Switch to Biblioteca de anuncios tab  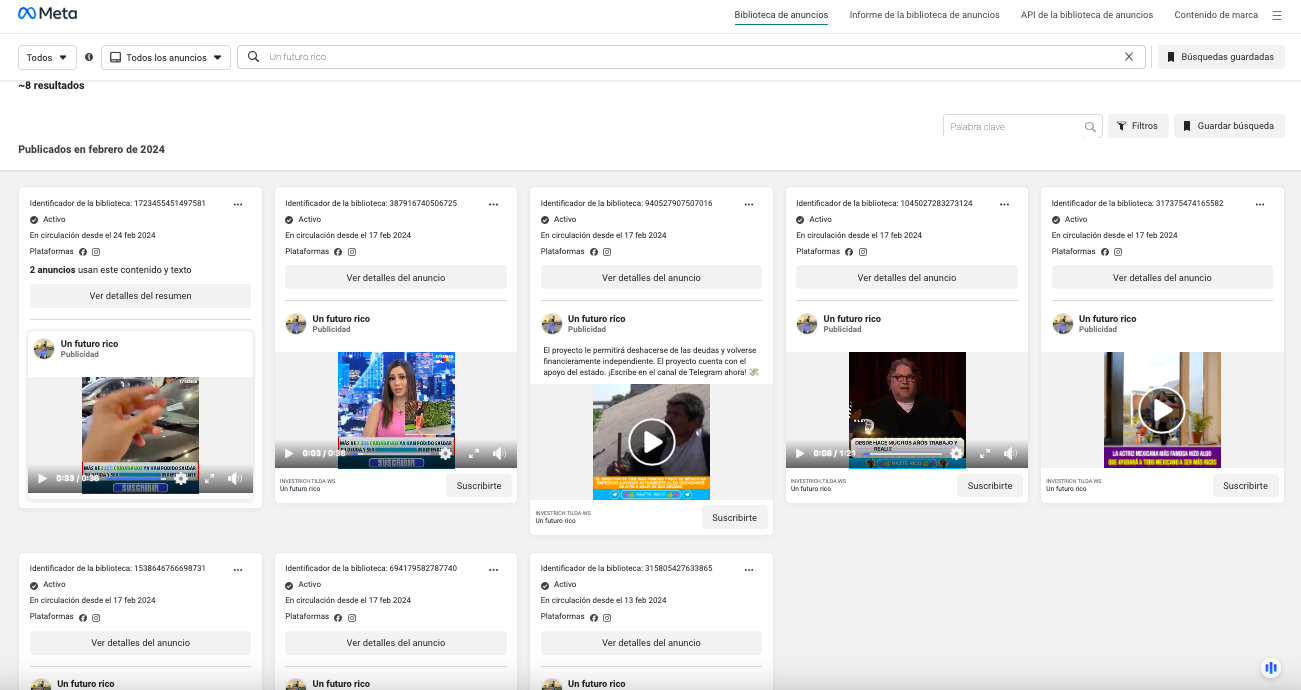coord(781,15)
